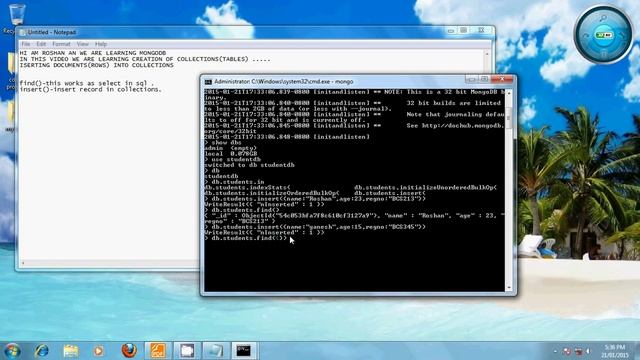Launch Firefox from the taskbar
This screenshot has height=360, width=640.
click(x=129, y=351)
